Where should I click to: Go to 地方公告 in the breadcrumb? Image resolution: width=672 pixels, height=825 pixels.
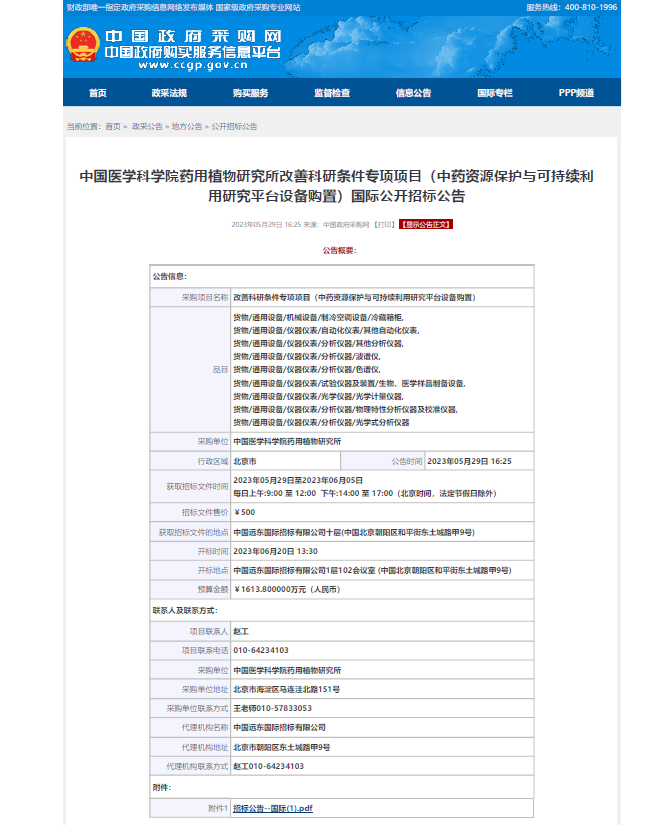(187, 126)
